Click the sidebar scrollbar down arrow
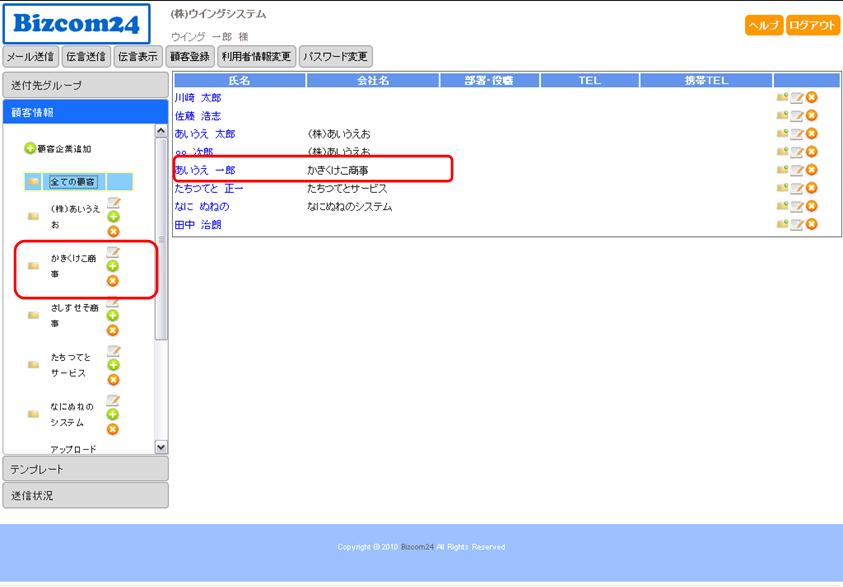Image resolution: width=843 pixels, height=587 pixels. 161,447
